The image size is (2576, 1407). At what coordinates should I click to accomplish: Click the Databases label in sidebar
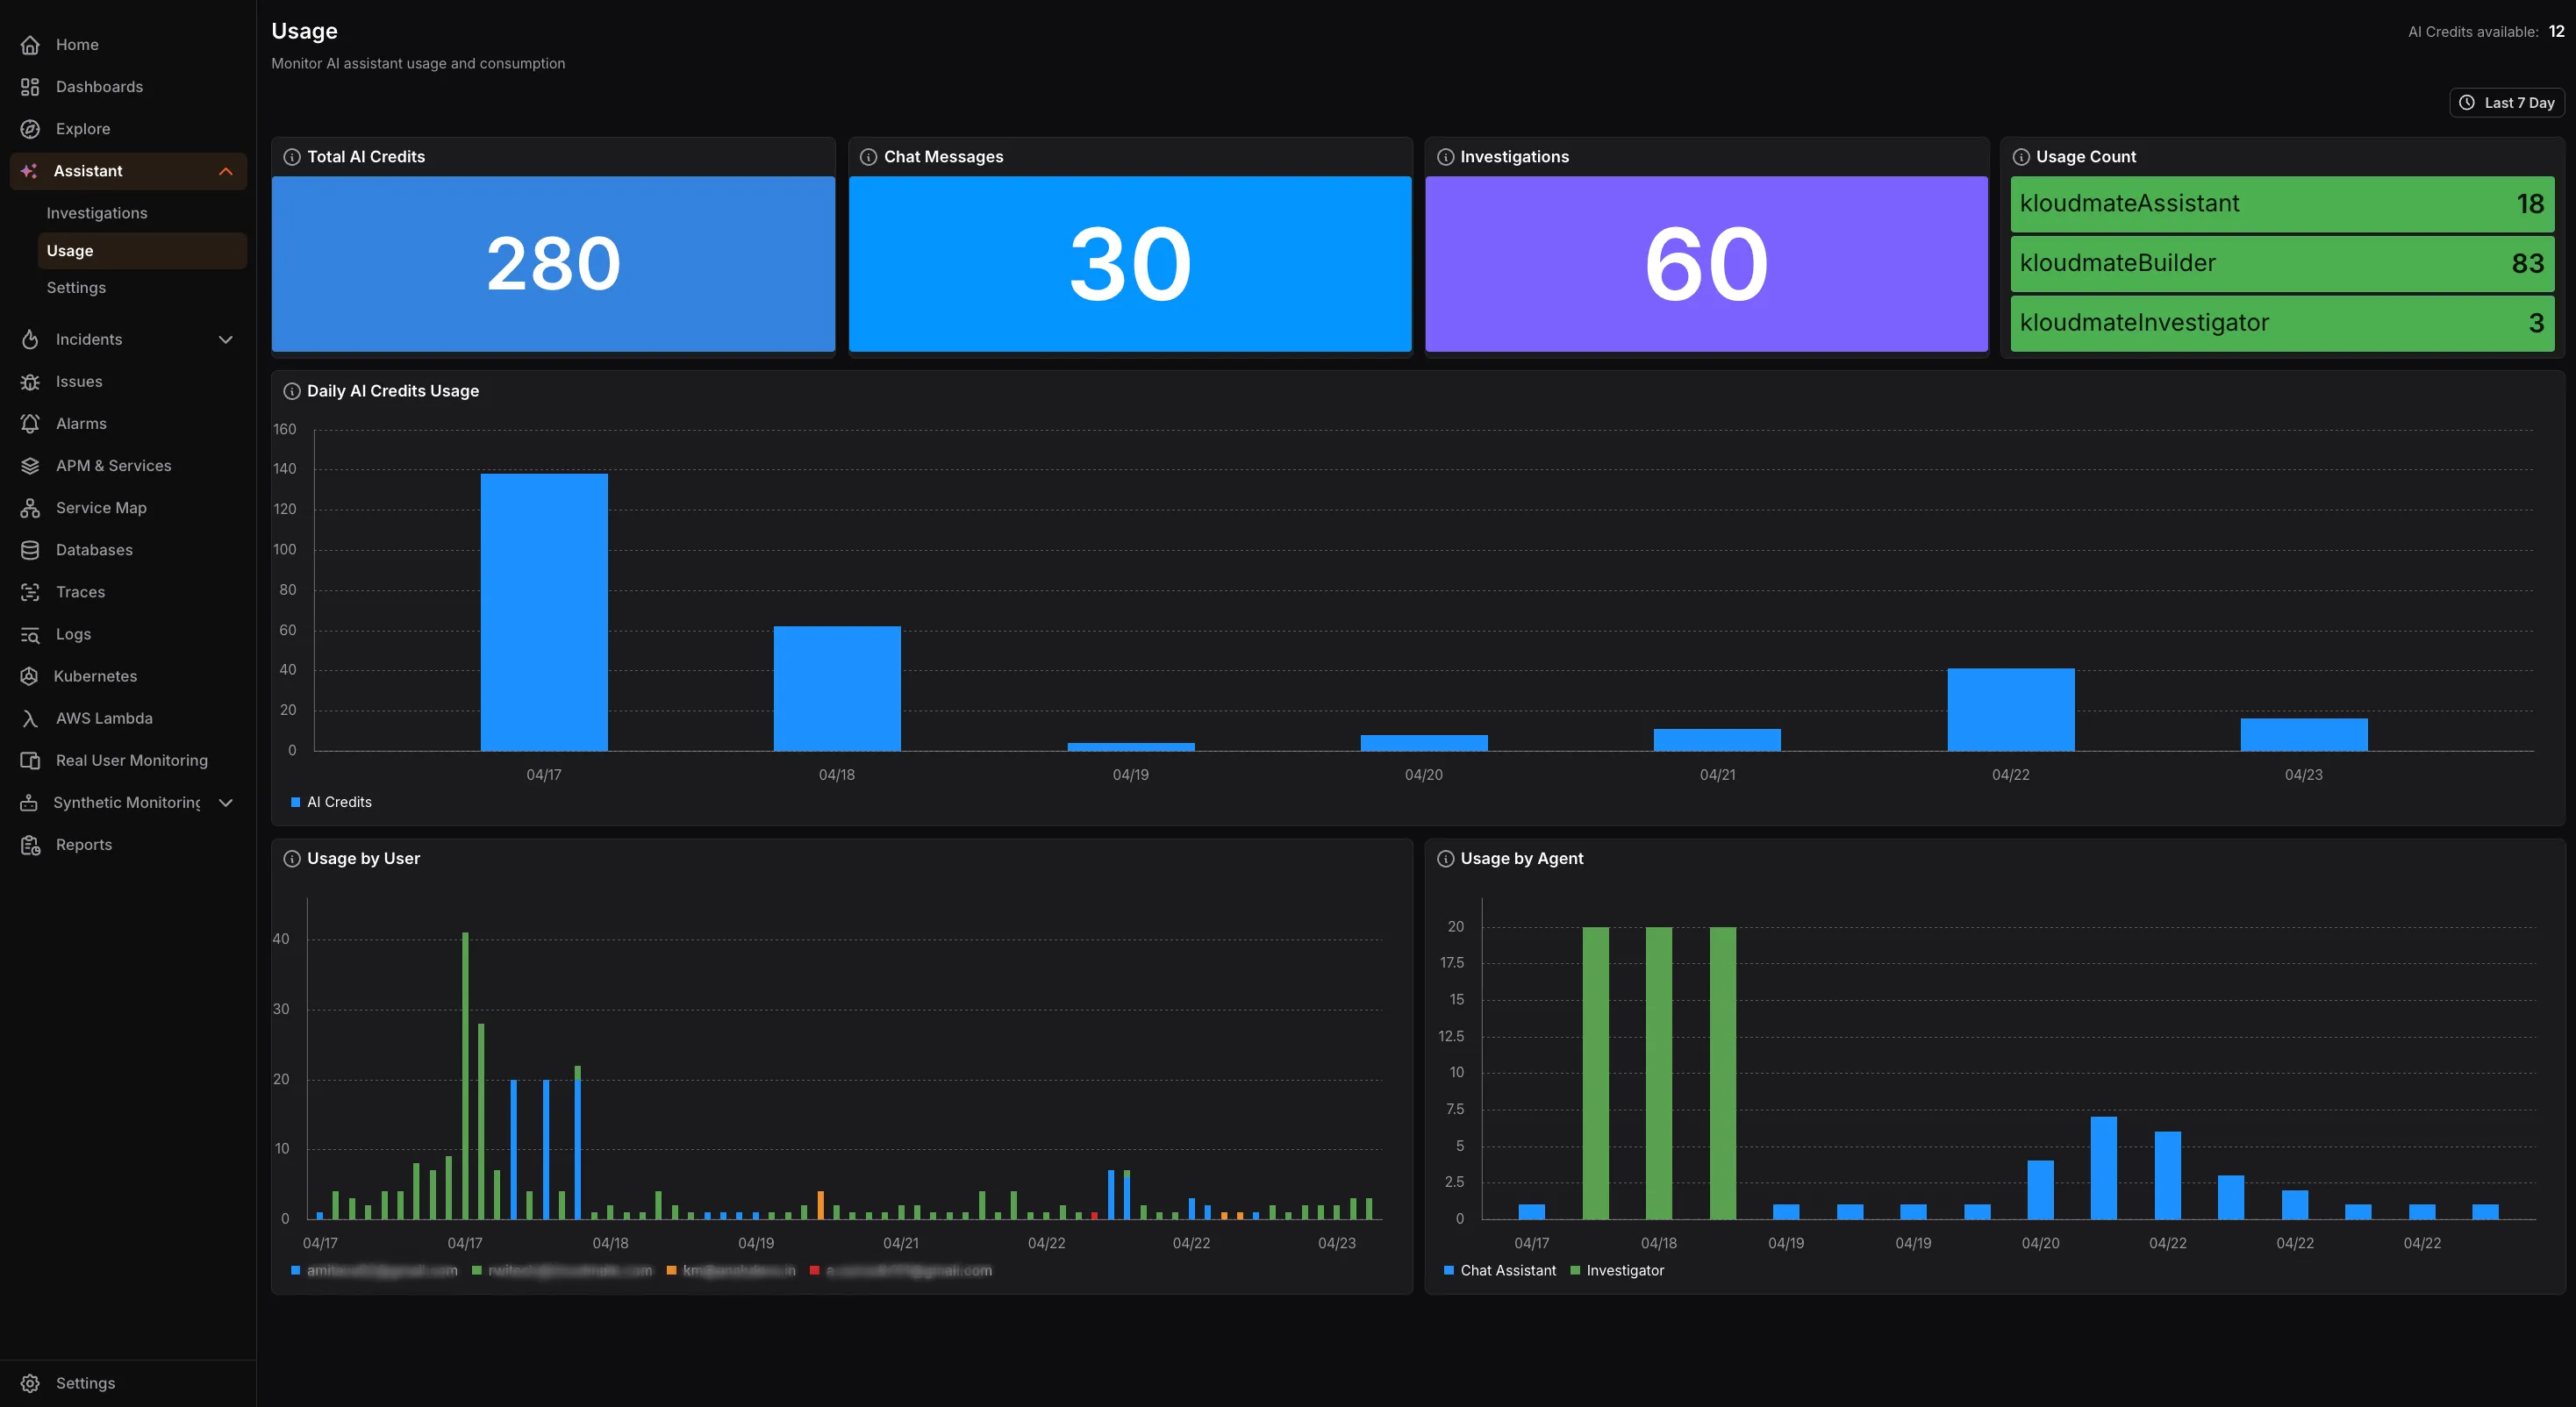[x=94, y=550]
